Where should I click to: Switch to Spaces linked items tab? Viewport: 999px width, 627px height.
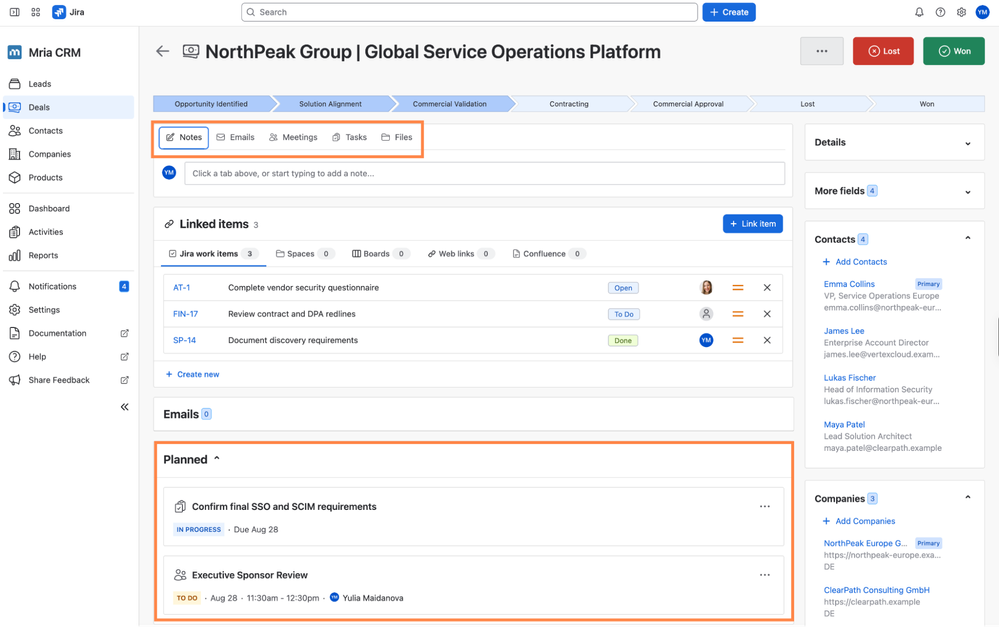click(x=305, y=254)
